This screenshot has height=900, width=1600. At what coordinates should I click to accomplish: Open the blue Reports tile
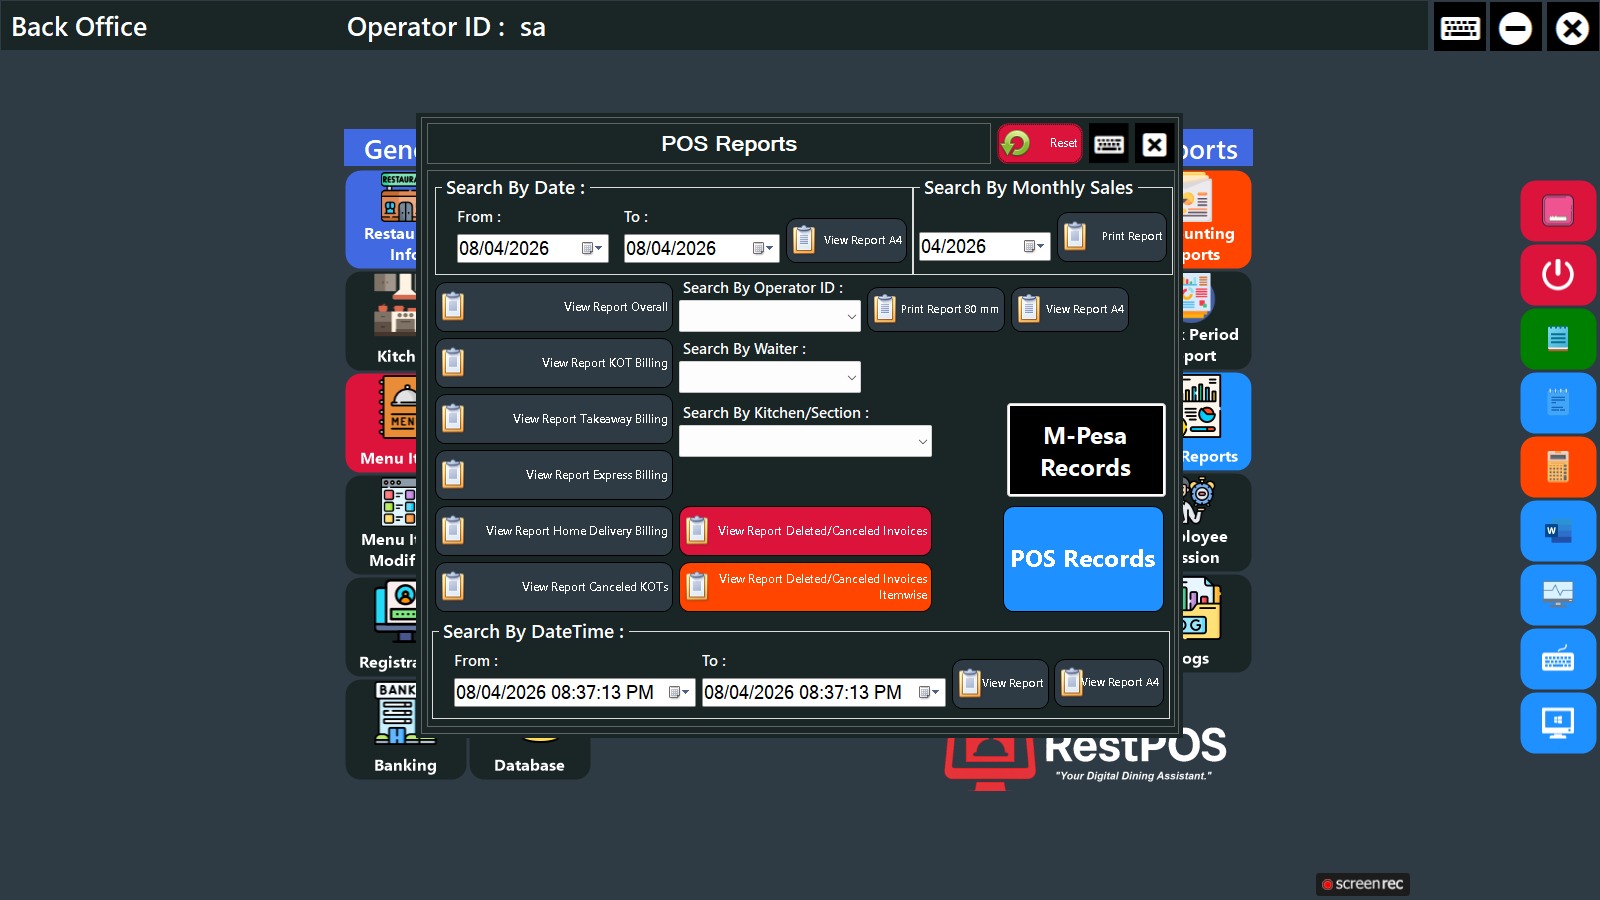1216,421
